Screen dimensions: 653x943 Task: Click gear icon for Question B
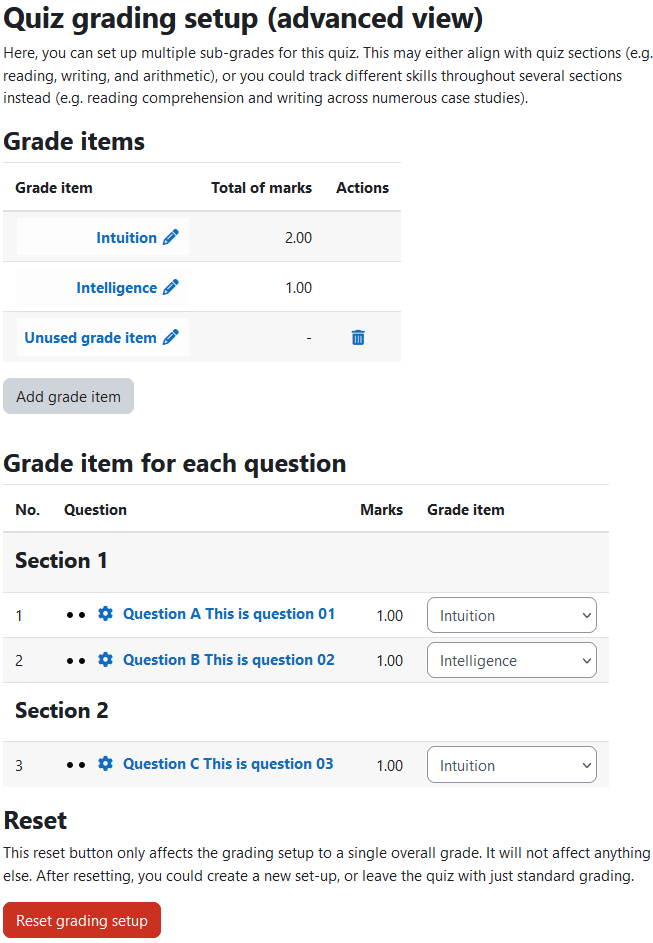pyautogui.click(x=105, y=660)
